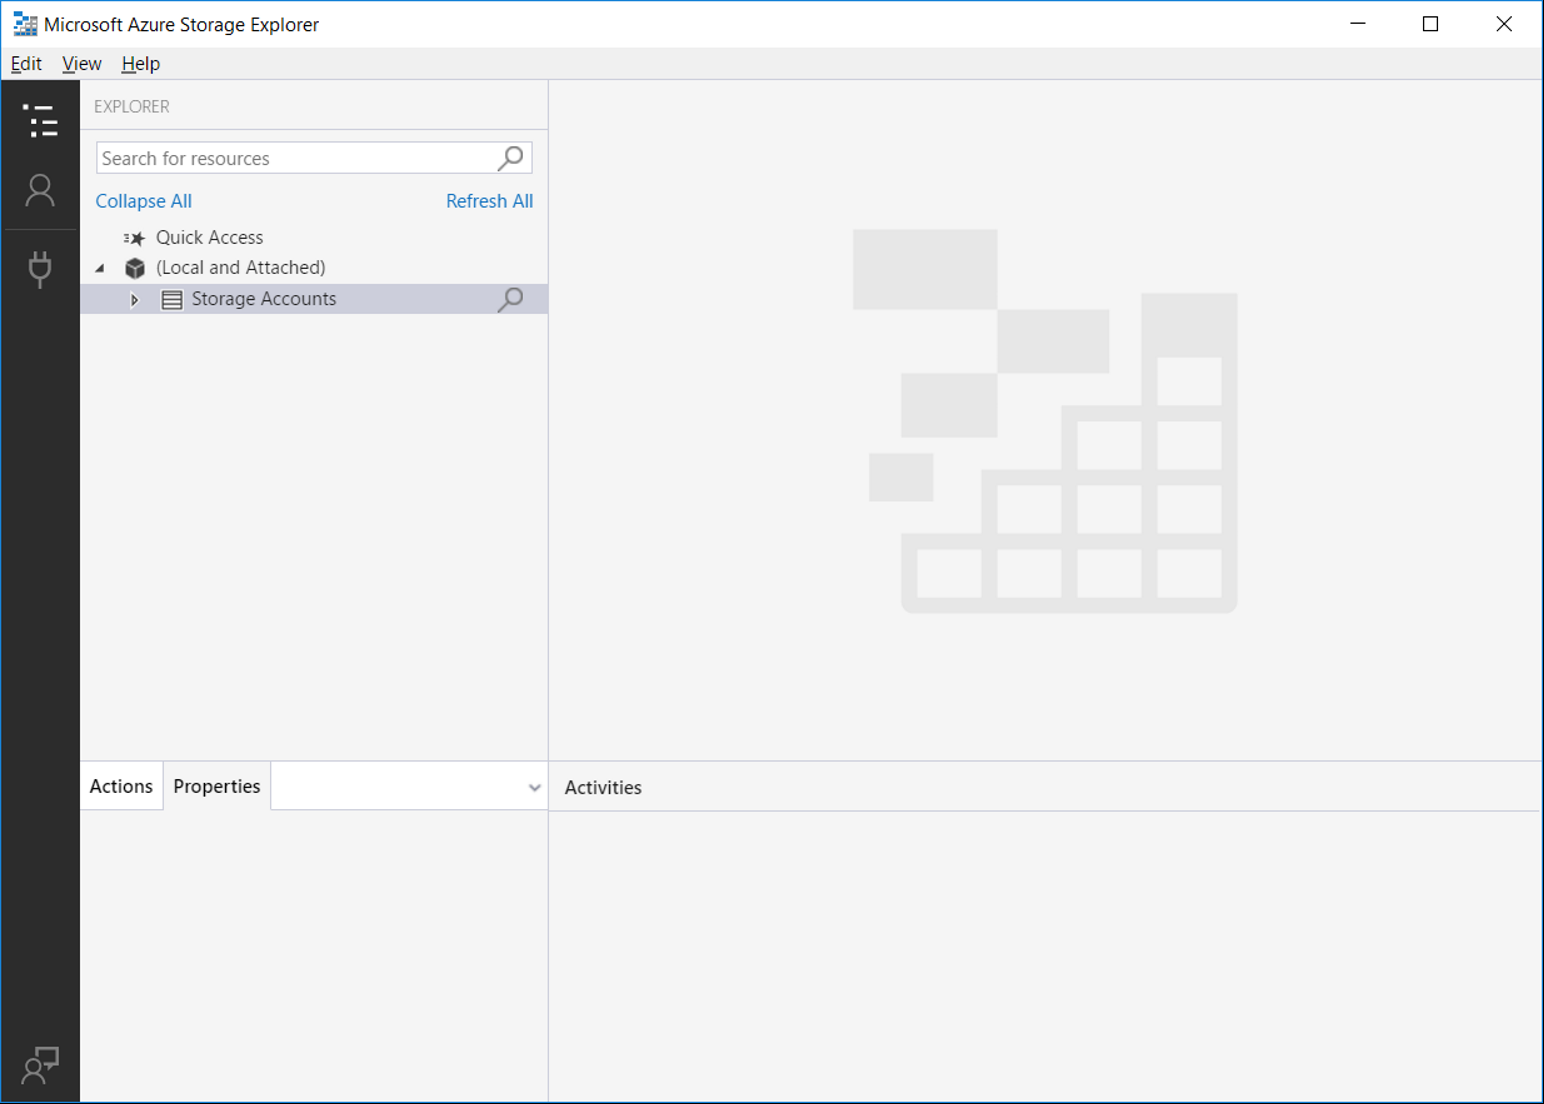Maximize the Storage Explorer window

coord(1431,24)
